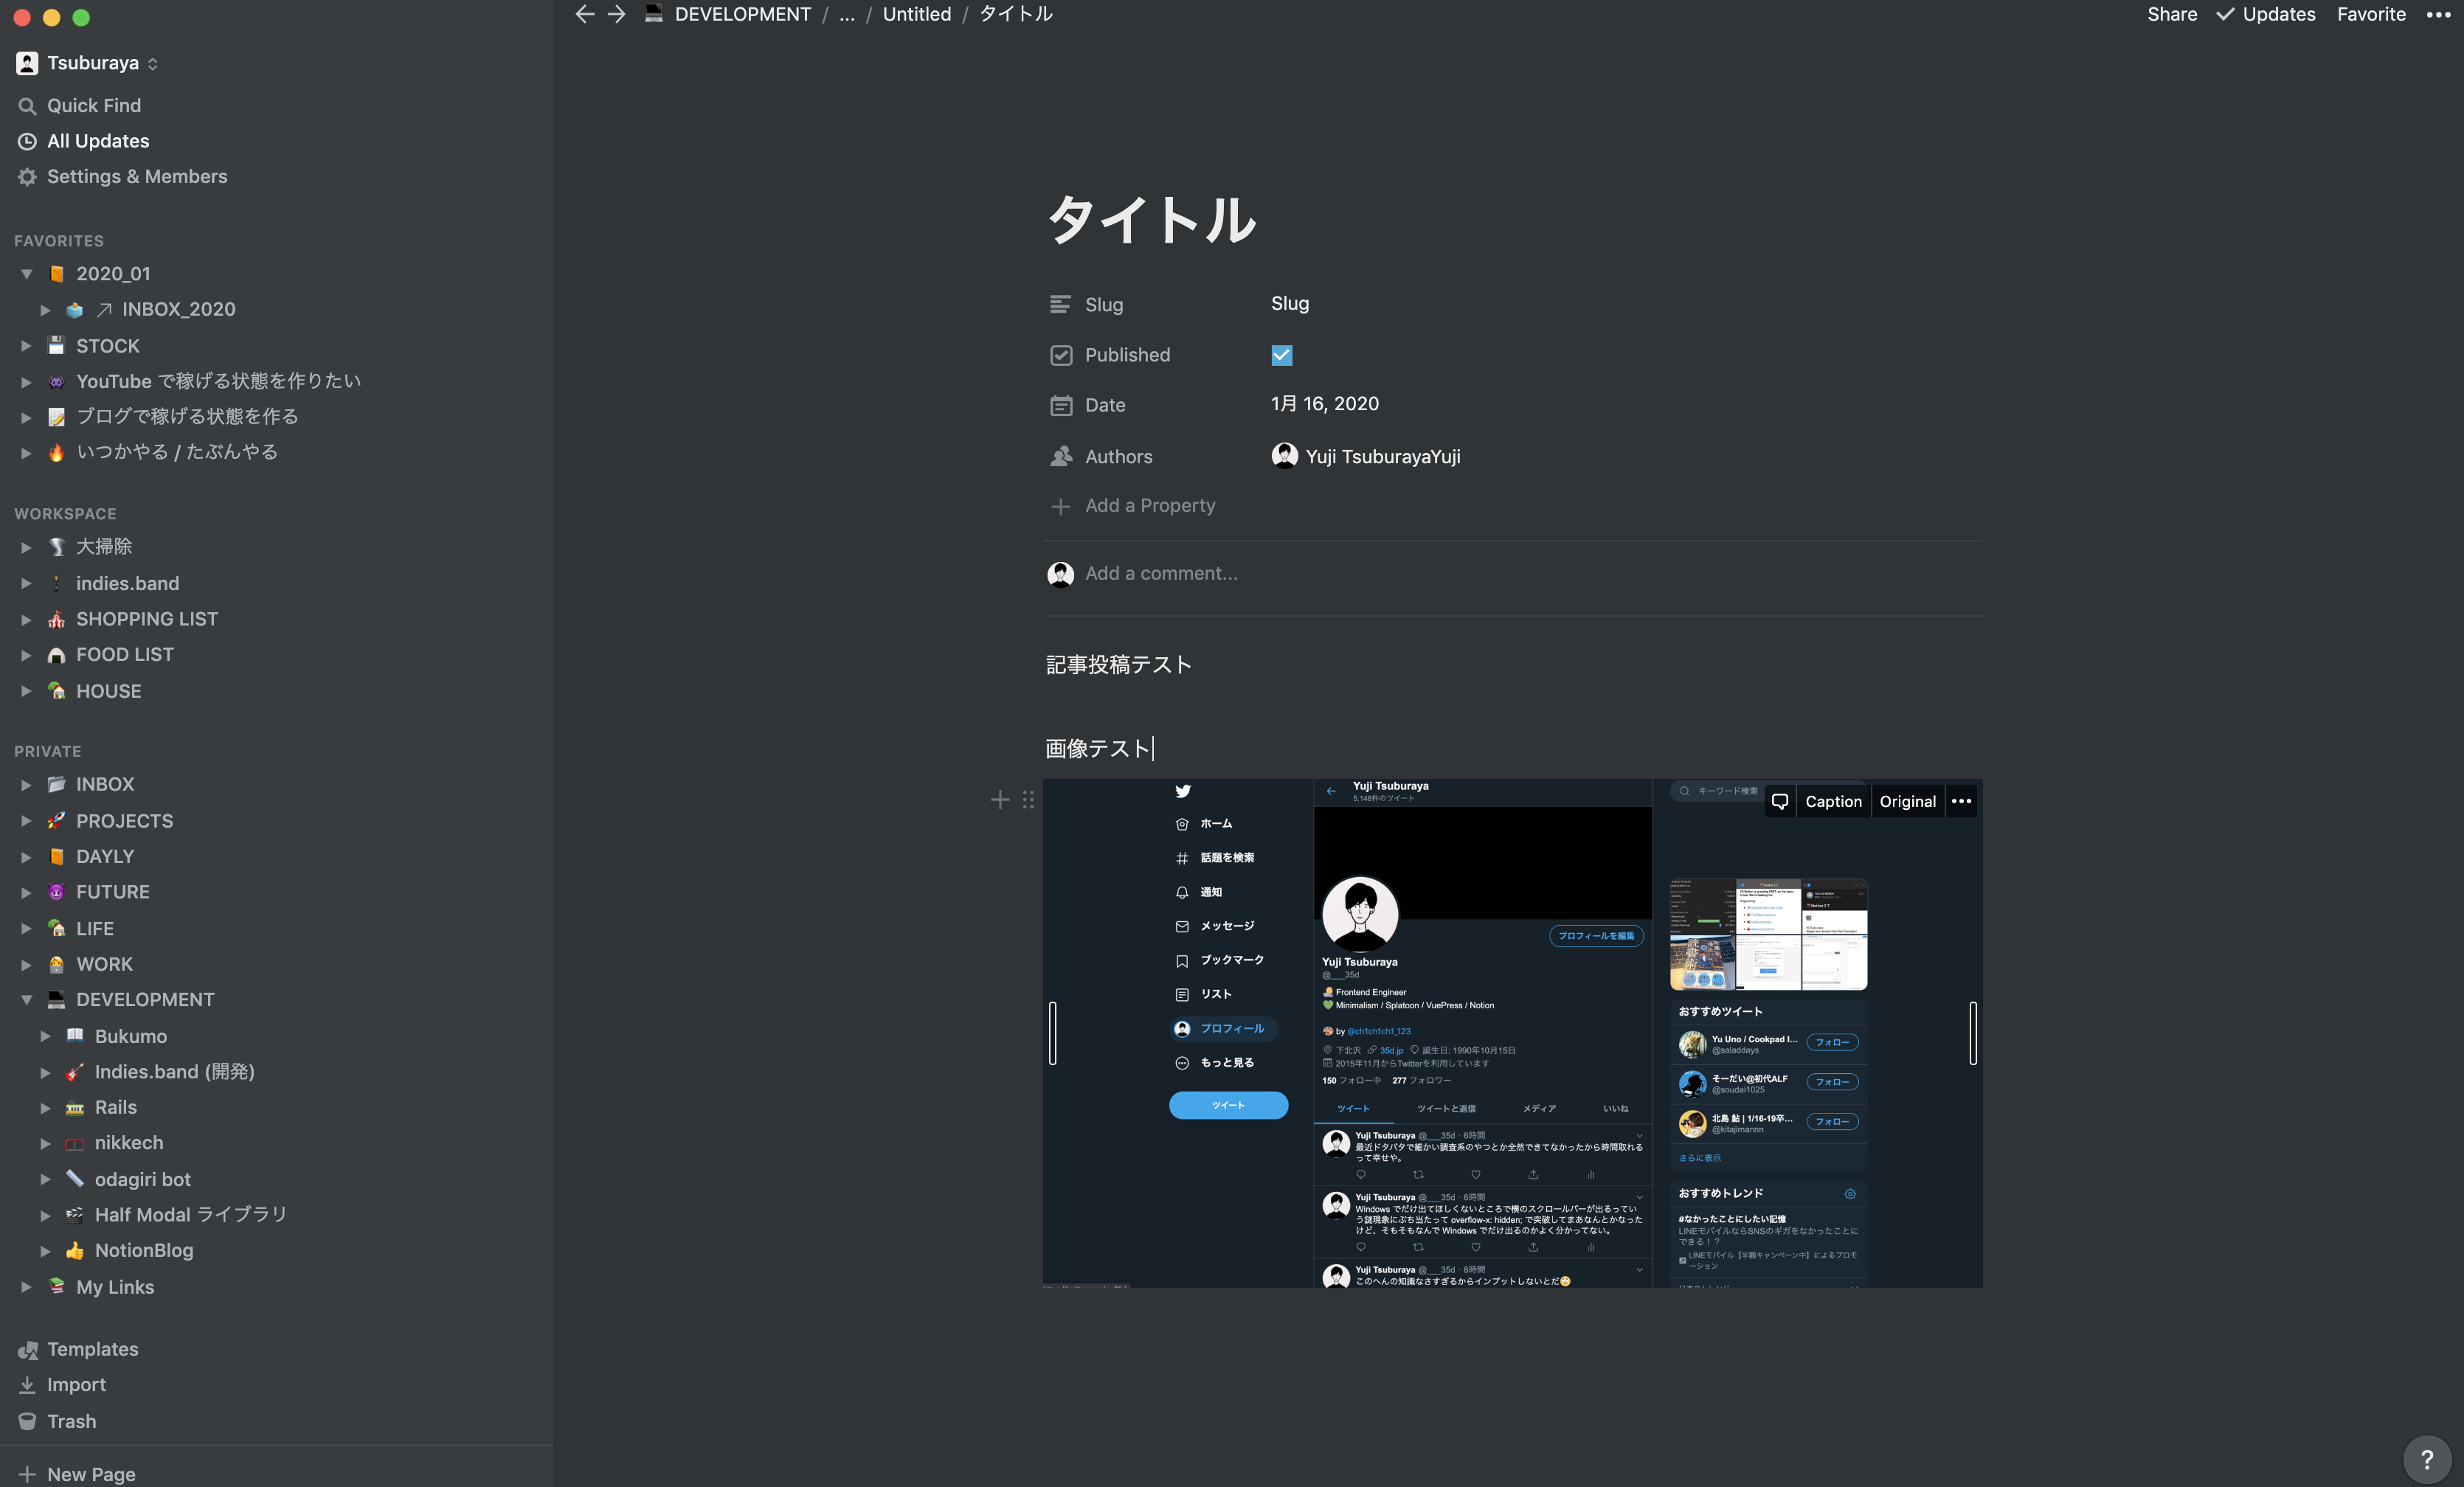Click the Slug property icon
2464x1487 pixels.
point(1060,304)
